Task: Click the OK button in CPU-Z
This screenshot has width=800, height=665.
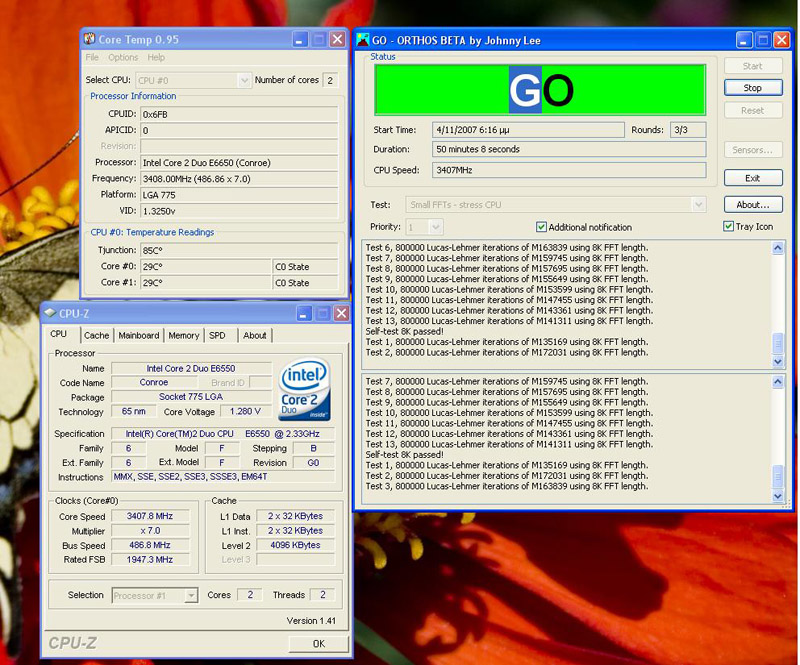Action: [319, 644]
